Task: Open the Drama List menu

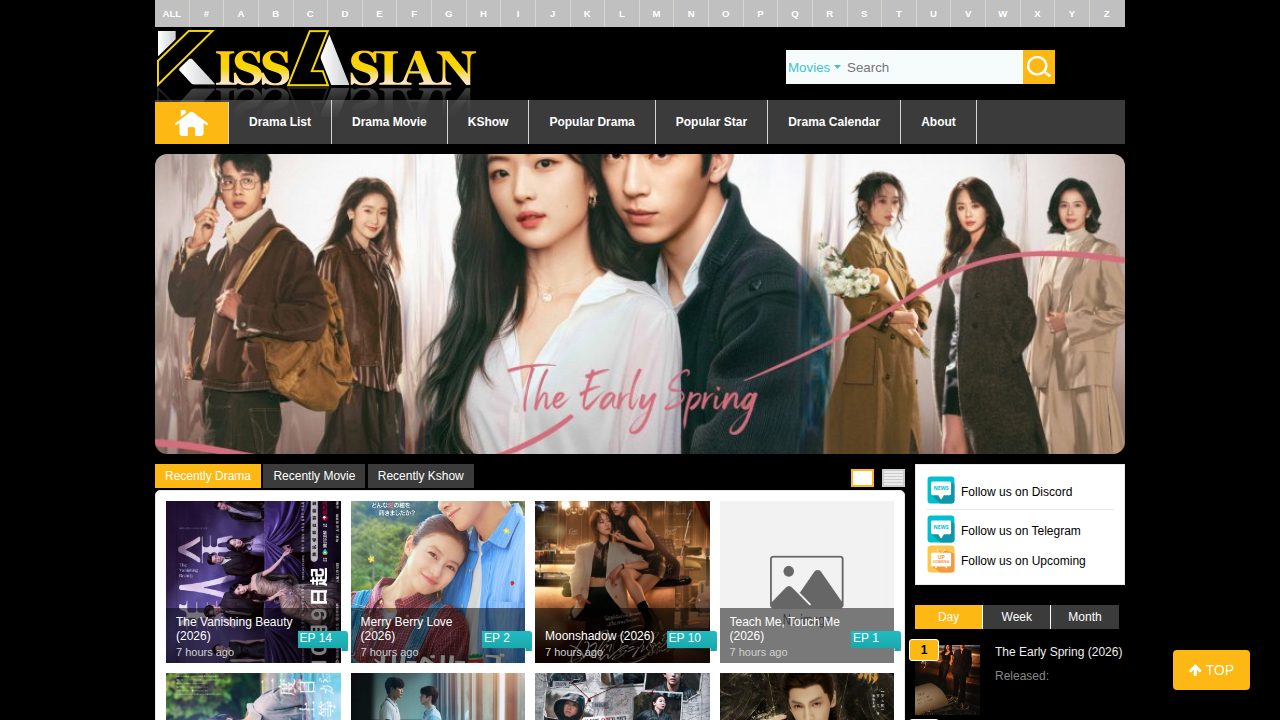Action: pyautogui.click(x=280, y=122)
